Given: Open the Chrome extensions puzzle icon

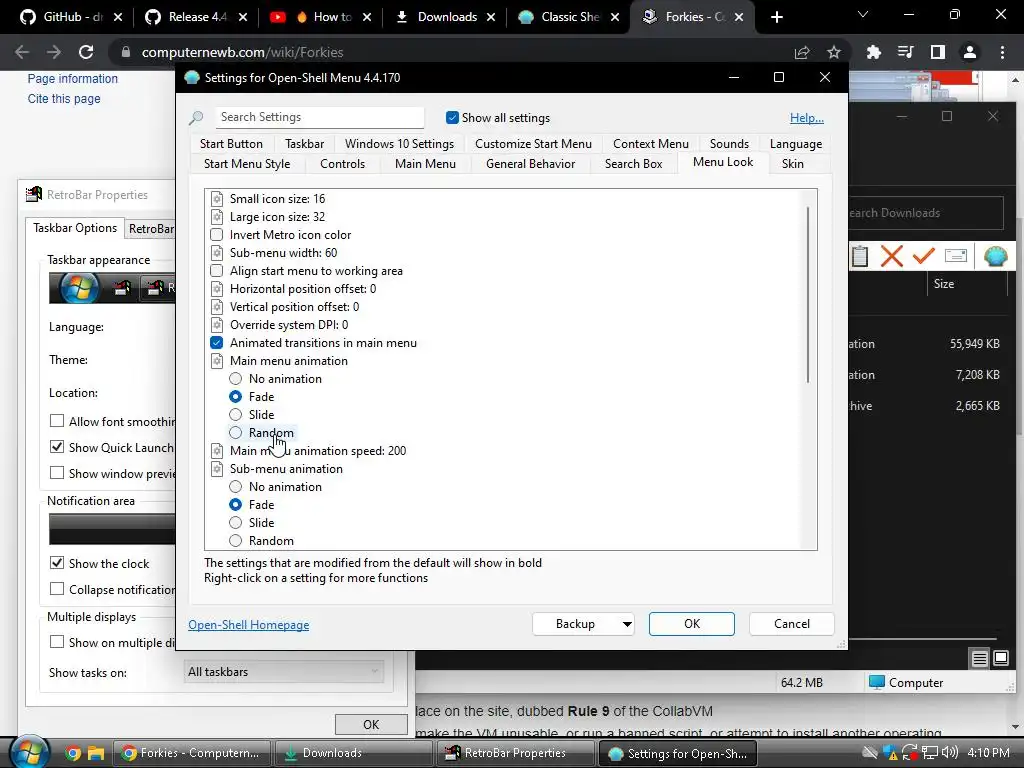Looking at the screenshot, I should click(x=873, y=52).
